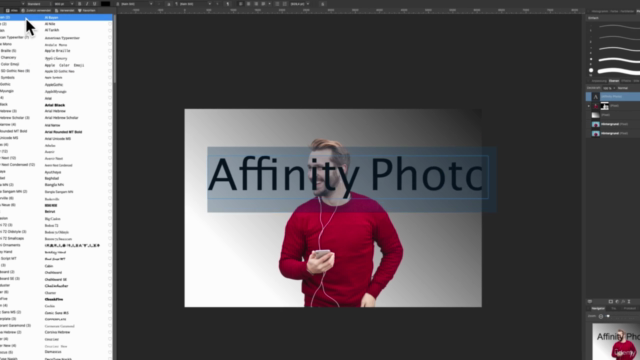The width and height of the screenshot is (640, 360).
Task: Select the Affinity Photo text layer icon
Action: [596, 97]
